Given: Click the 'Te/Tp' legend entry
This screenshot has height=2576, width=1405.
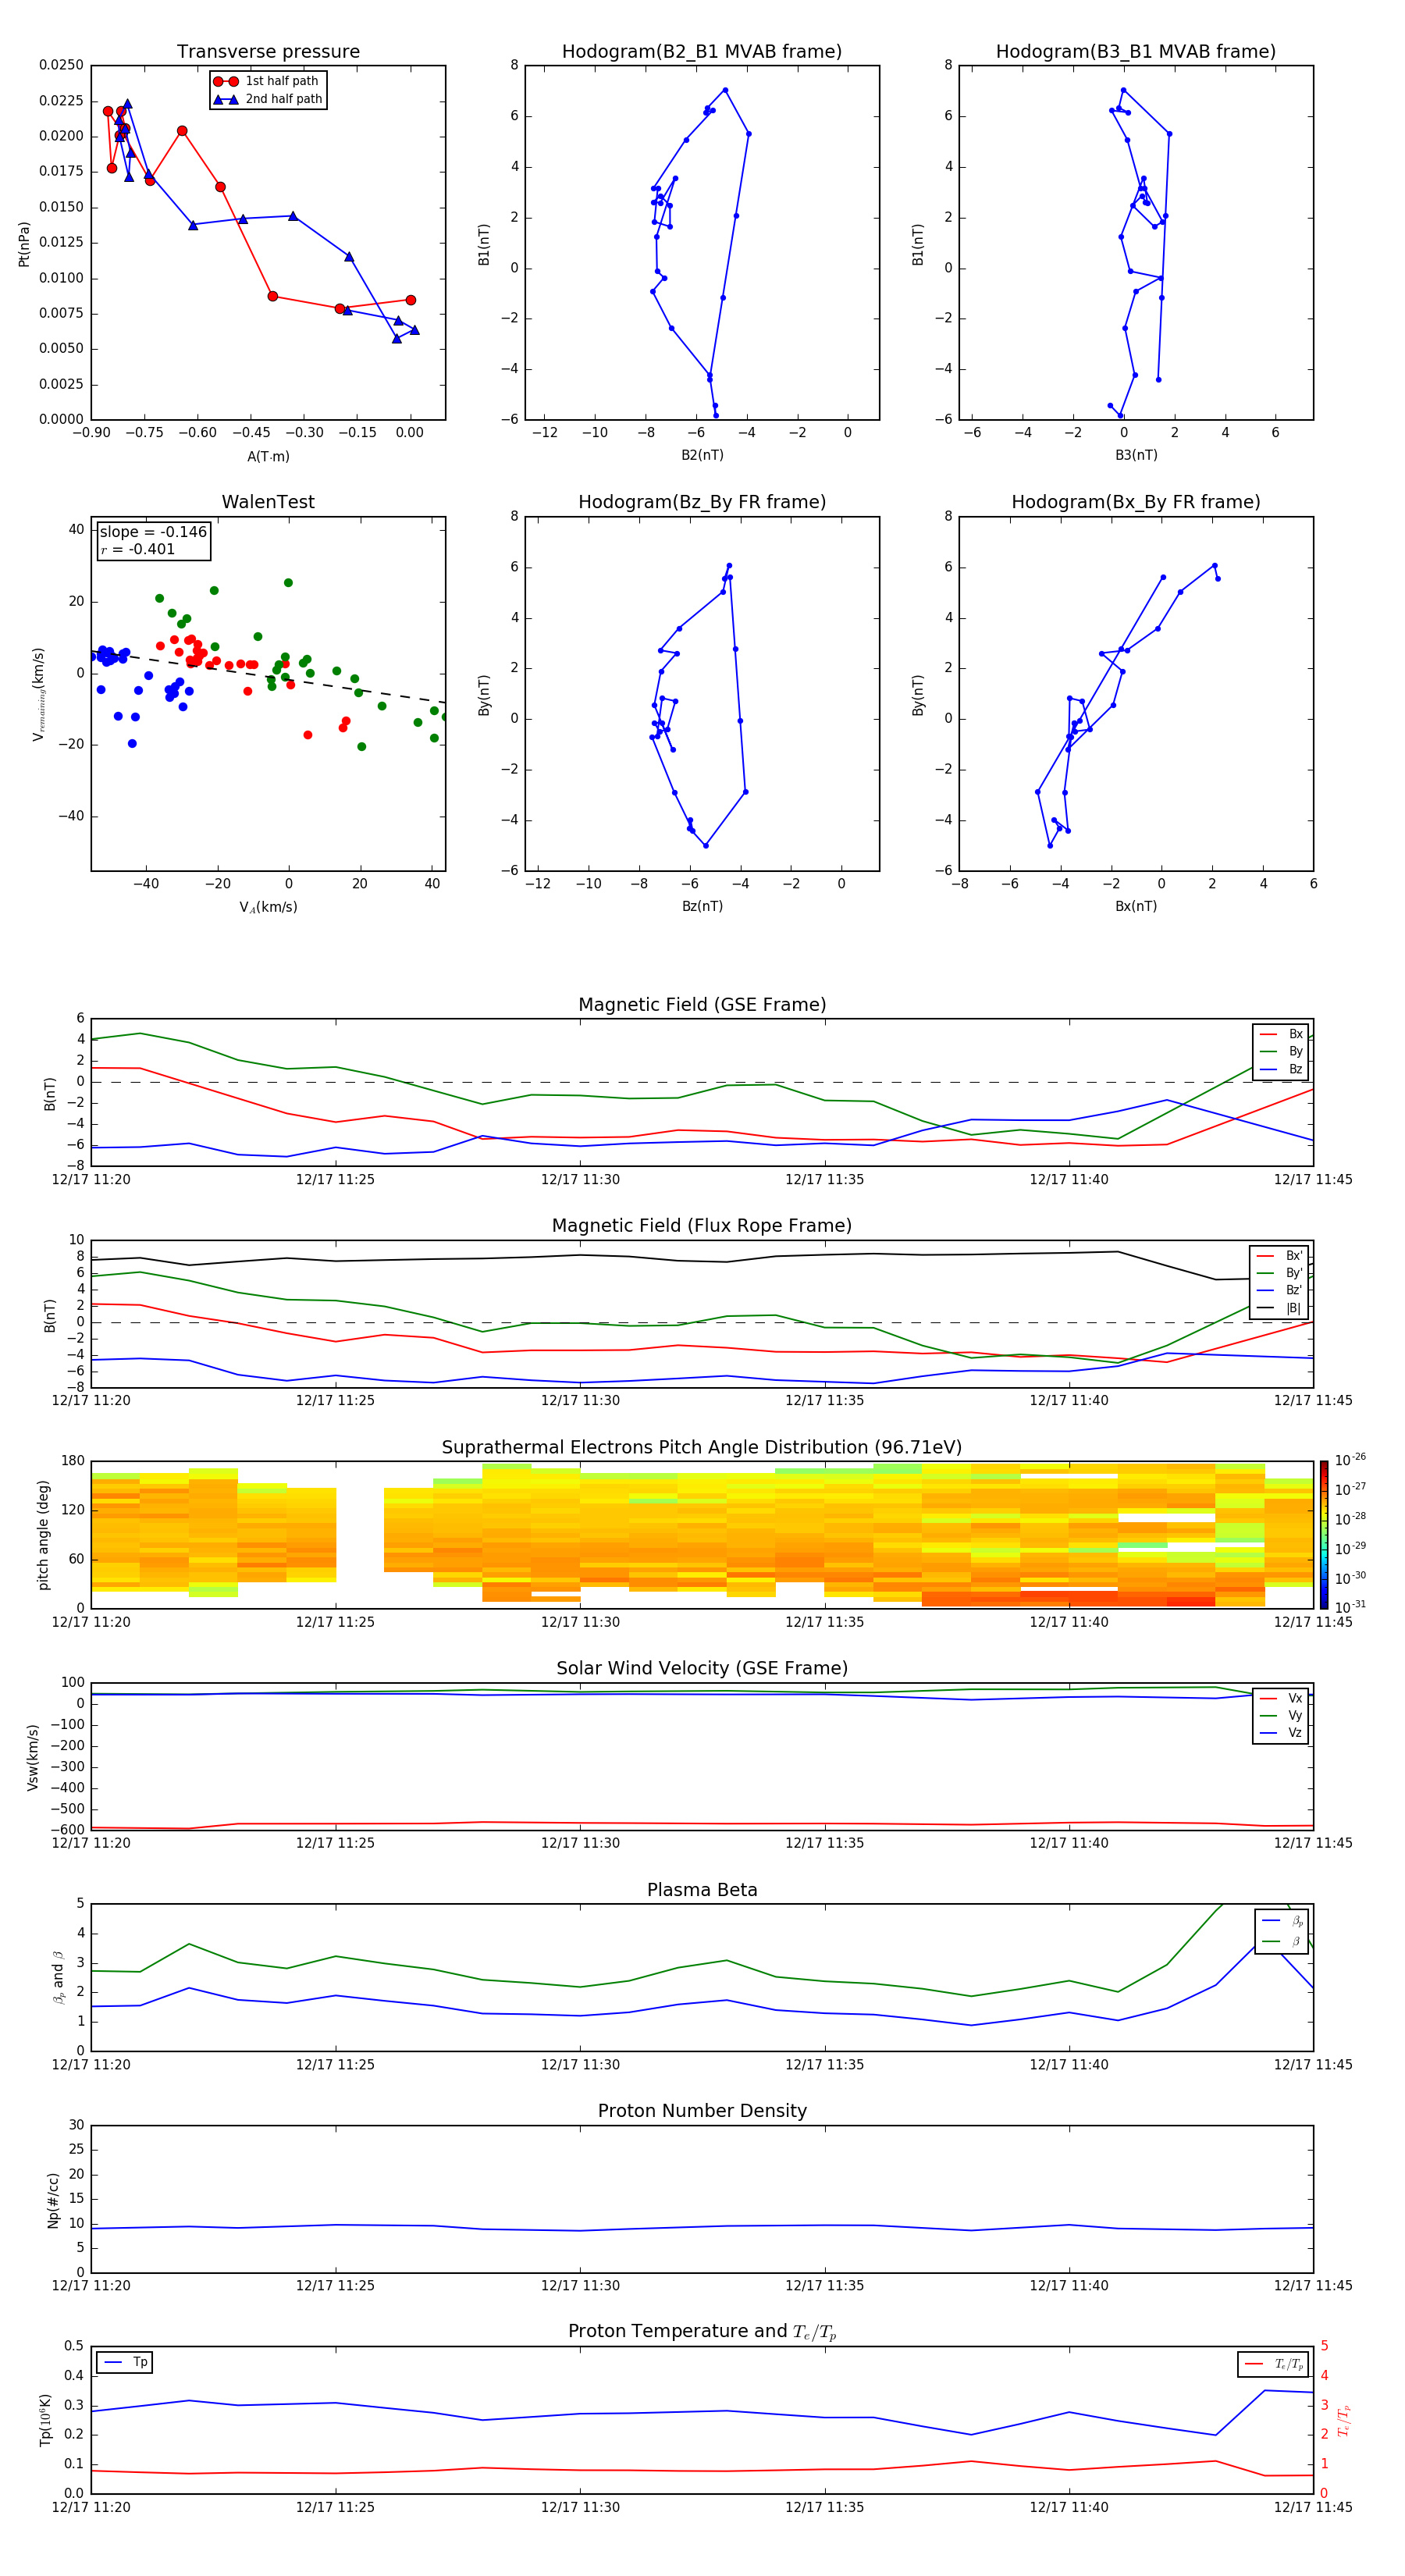Looking at the screenshot, I should click(x=1272, y=2364).
